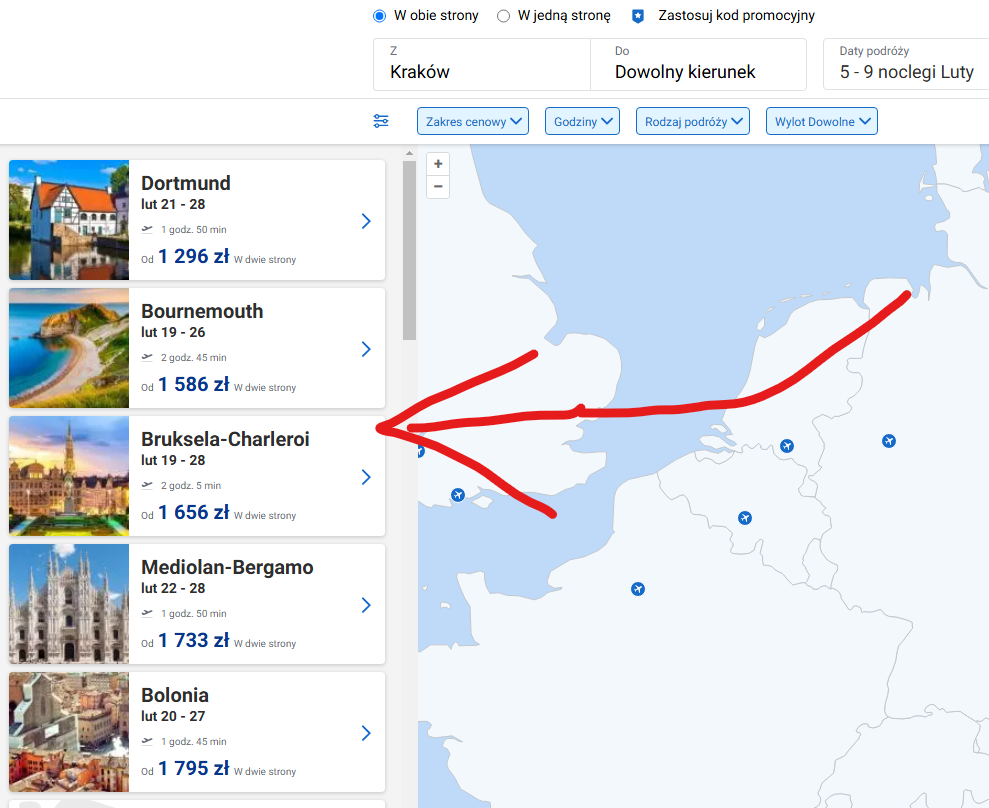
Task: Click the price 1 795 zł
Action: (x=194, y=769)
